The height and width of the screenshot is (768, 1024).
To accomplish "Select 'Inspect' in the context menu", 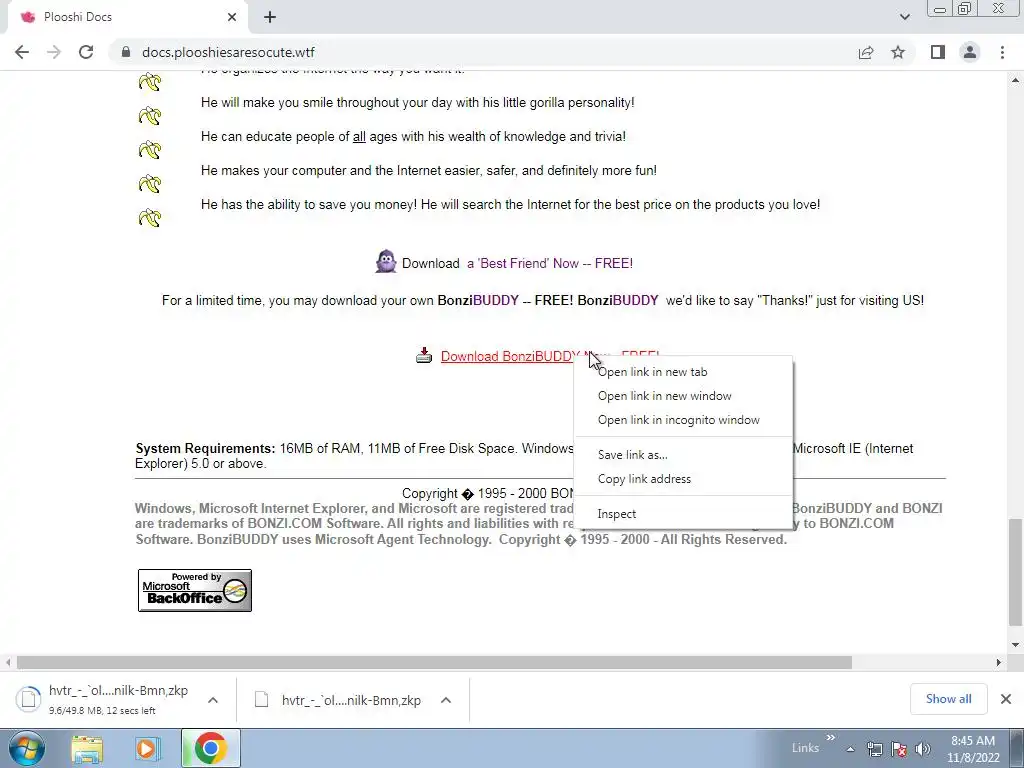I will (x=683, y=514).
